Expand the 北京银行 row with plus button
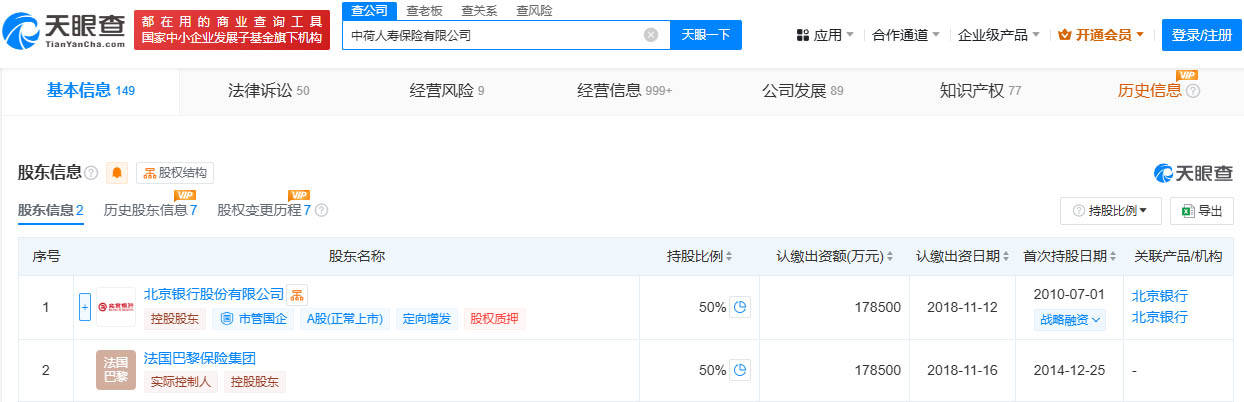1244x402 pixels. click(x=85, y=307)
